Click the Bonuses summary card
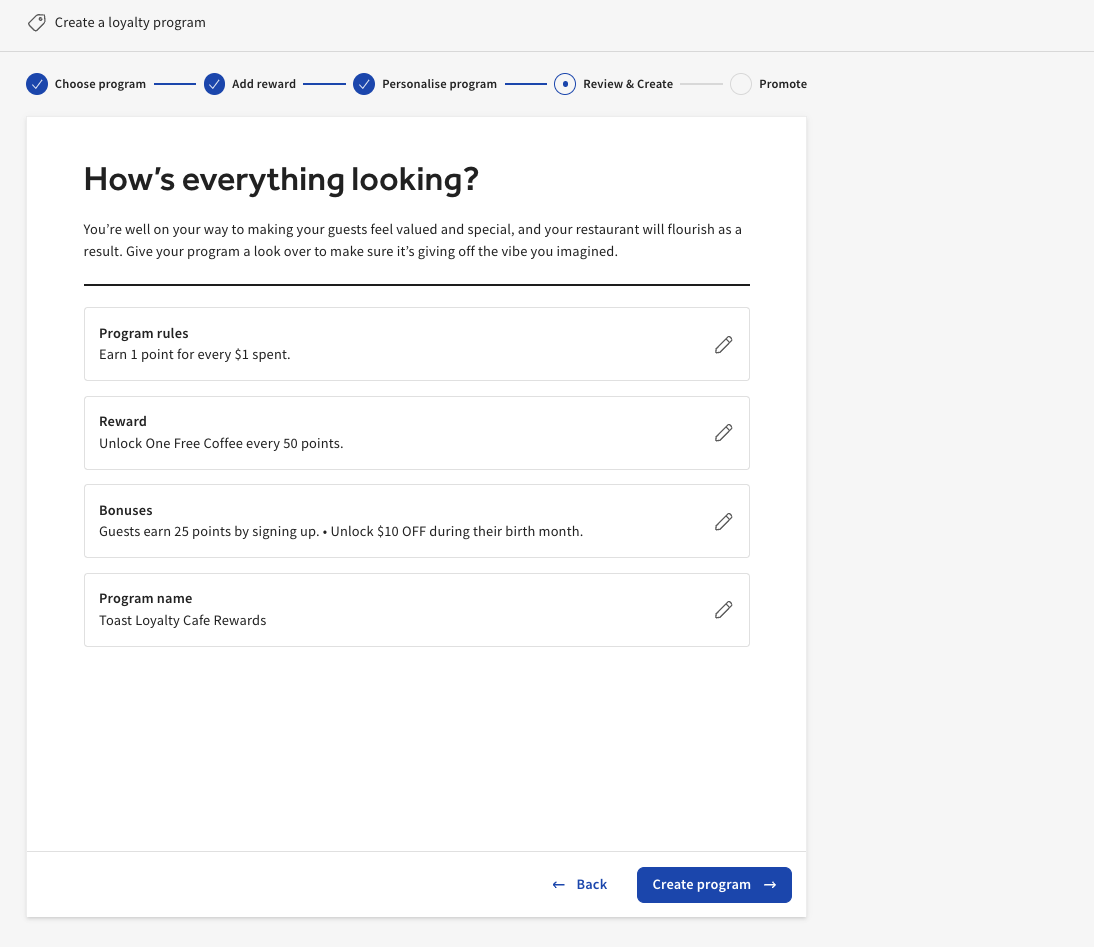 pos(417,521)
